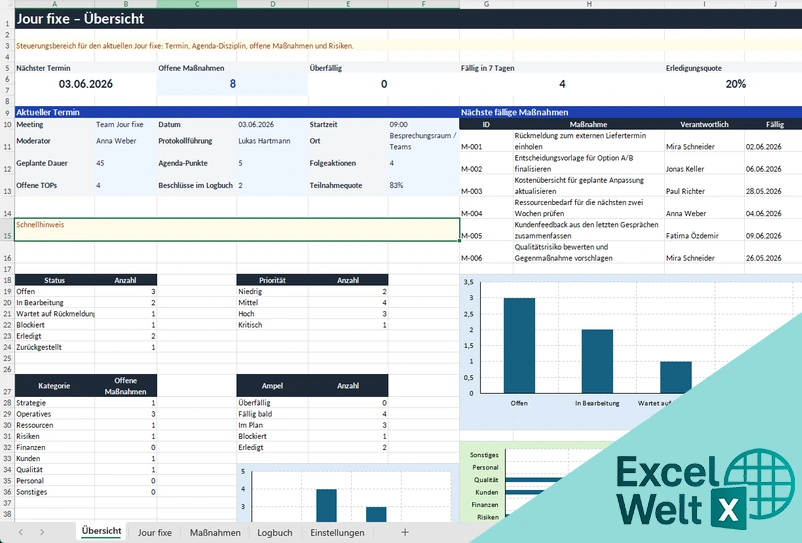Click the Ampel table header
Screen dimensions: 802x543
pos(272,386)
